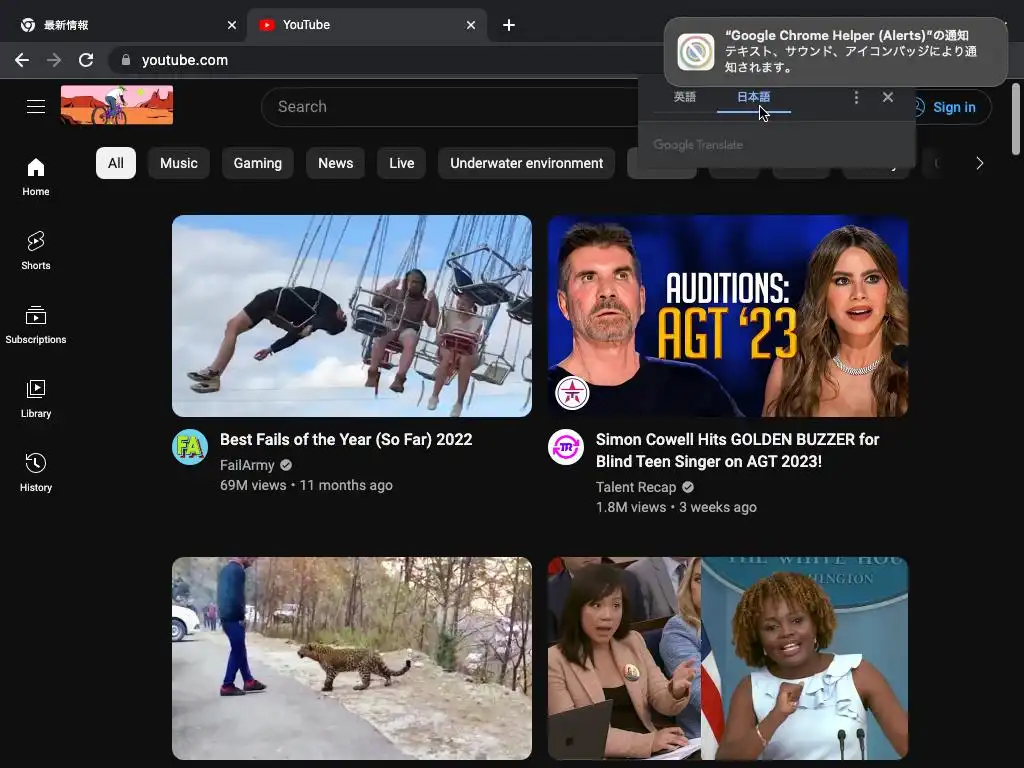1024x768 pixels.
Task: Open a new browser tab
Action: [x=509, y=25]
